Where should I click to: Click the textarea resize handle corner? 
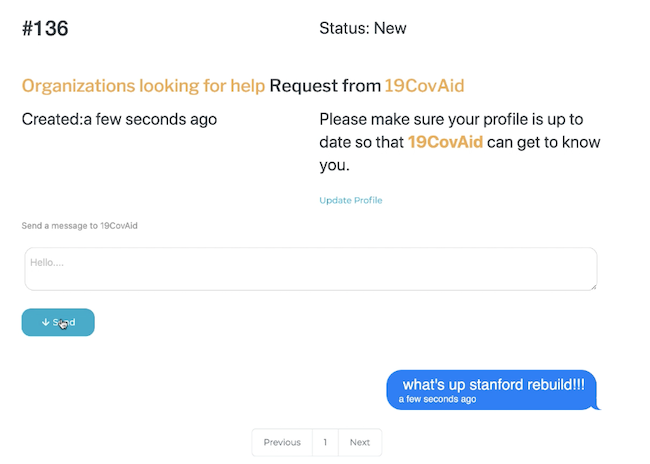click(593, 287)
